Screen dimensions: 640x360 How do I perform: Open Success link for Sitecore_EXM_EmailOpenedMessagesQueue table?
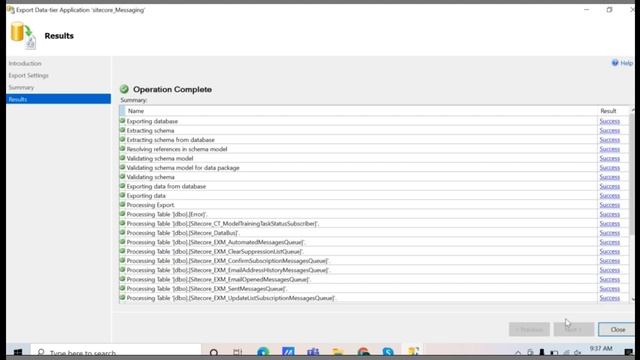click(610, 280)
